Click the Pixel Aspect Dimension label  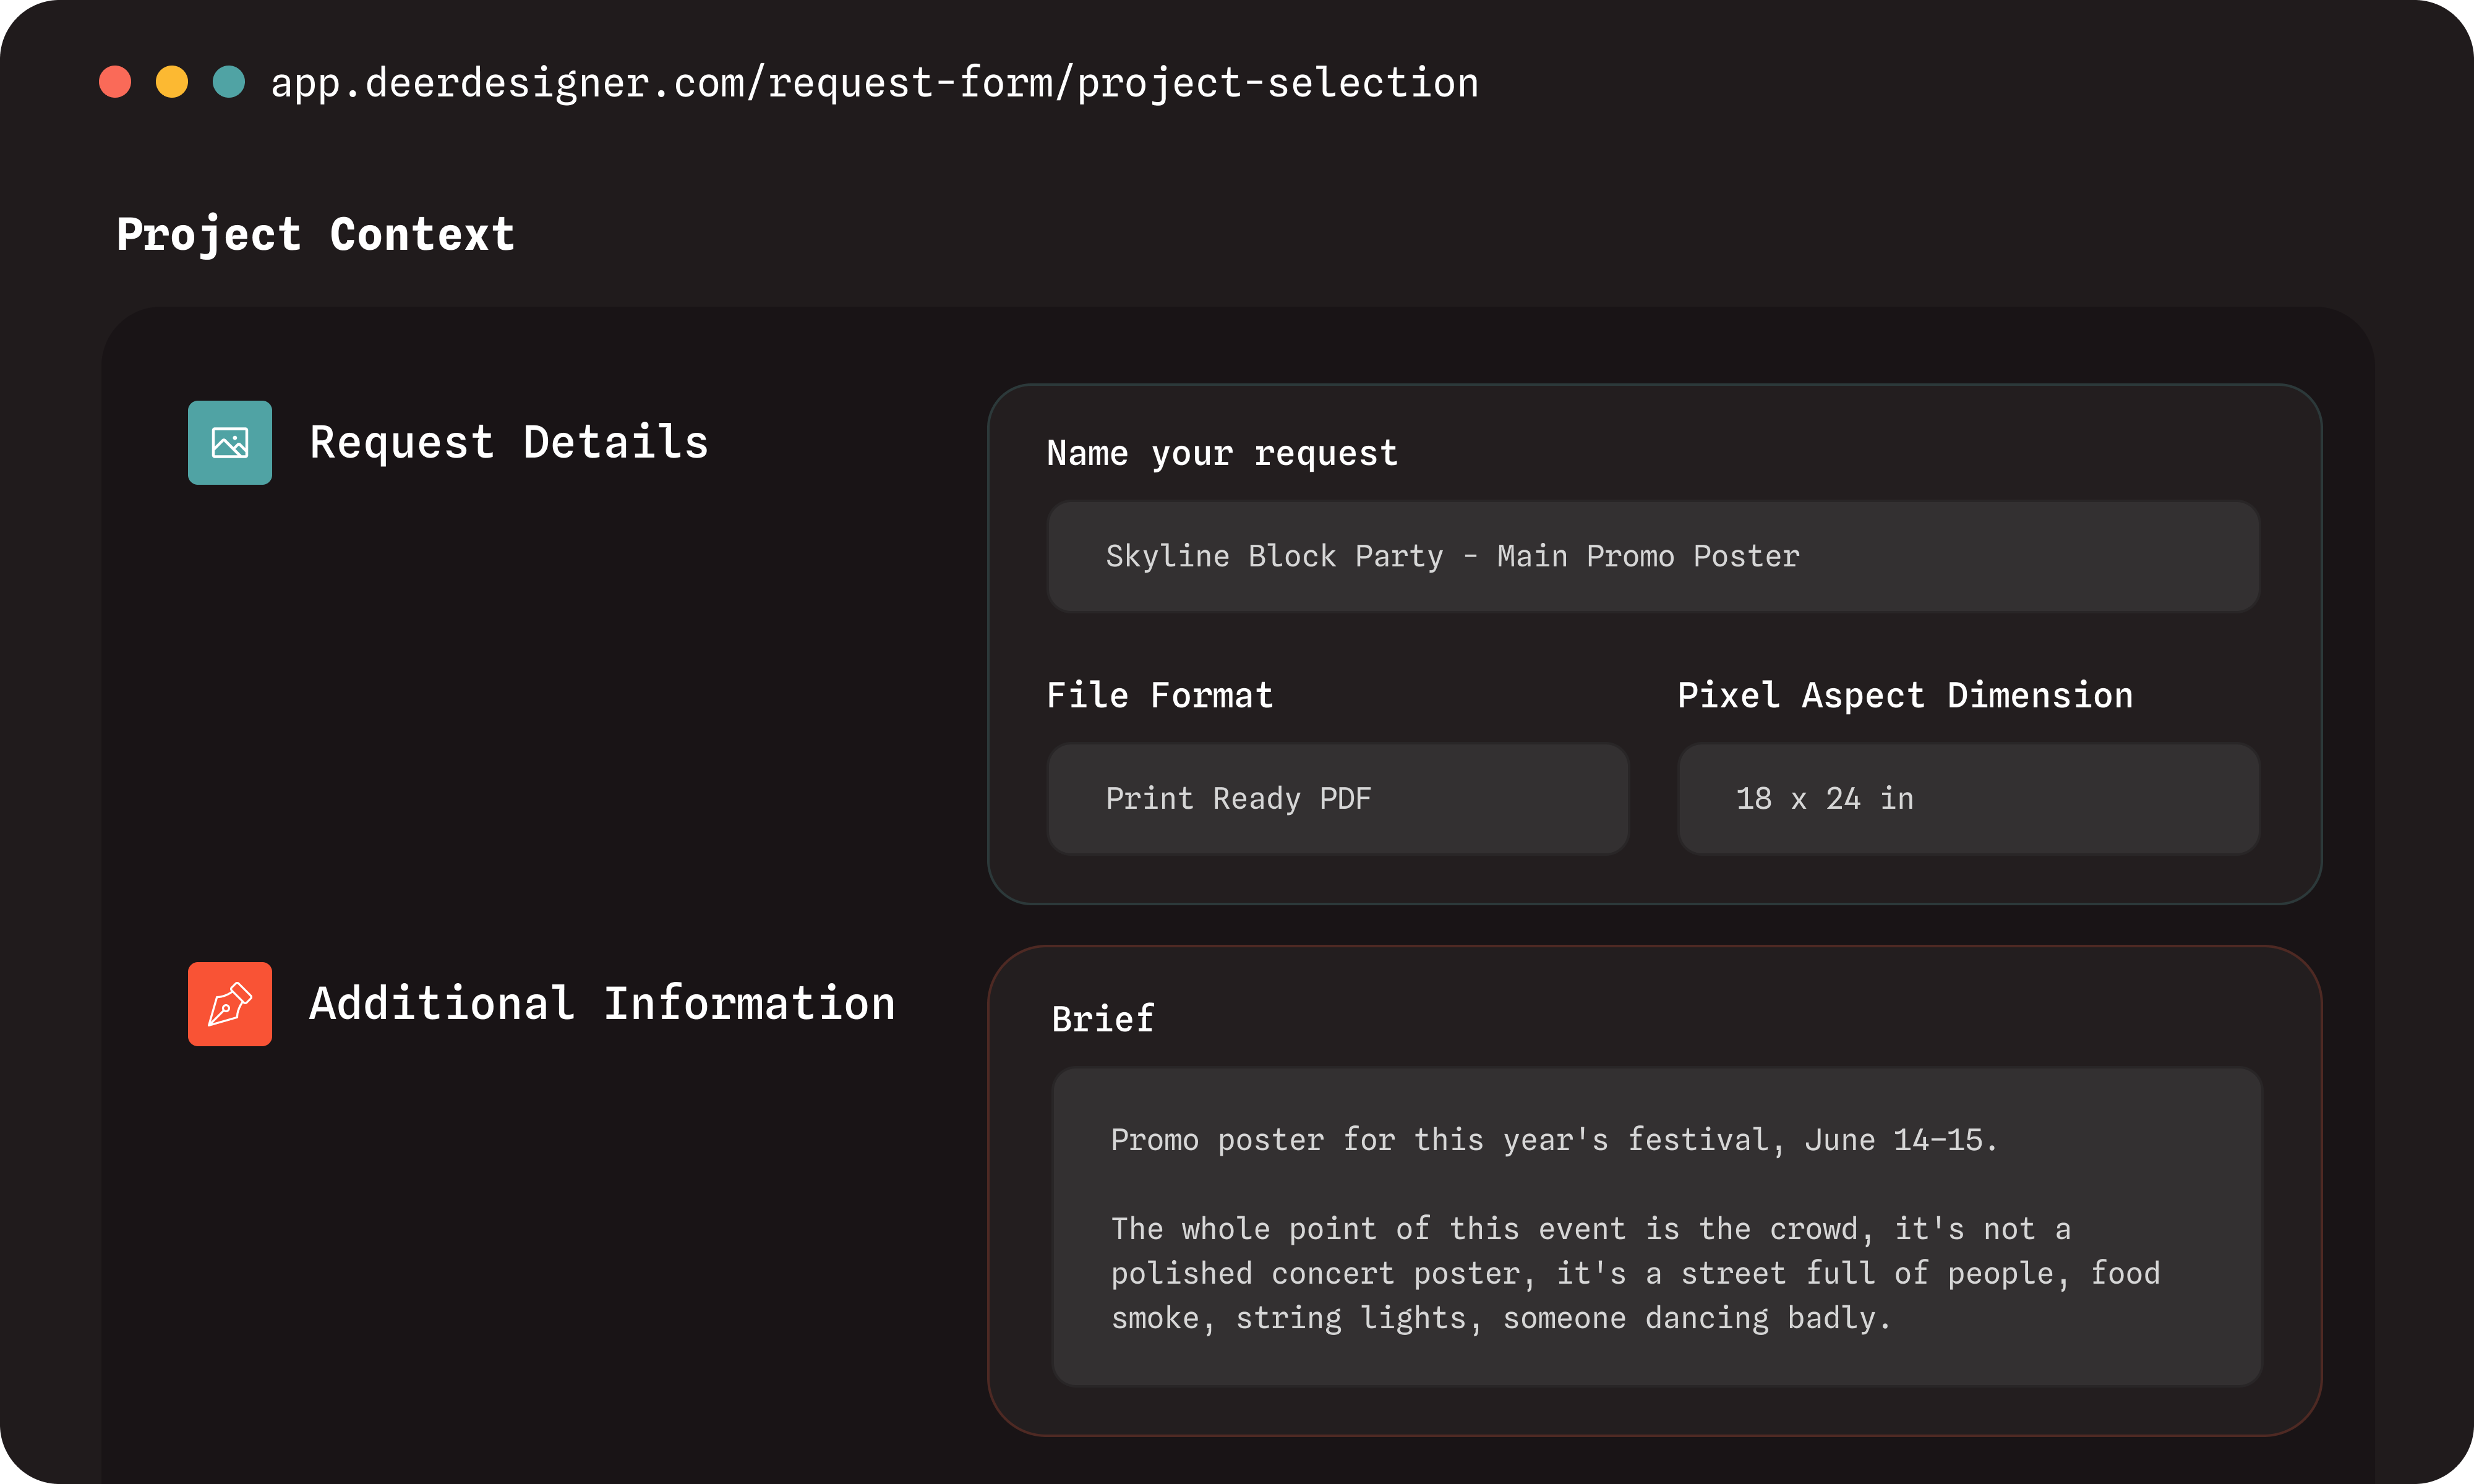click(1905, 695)
